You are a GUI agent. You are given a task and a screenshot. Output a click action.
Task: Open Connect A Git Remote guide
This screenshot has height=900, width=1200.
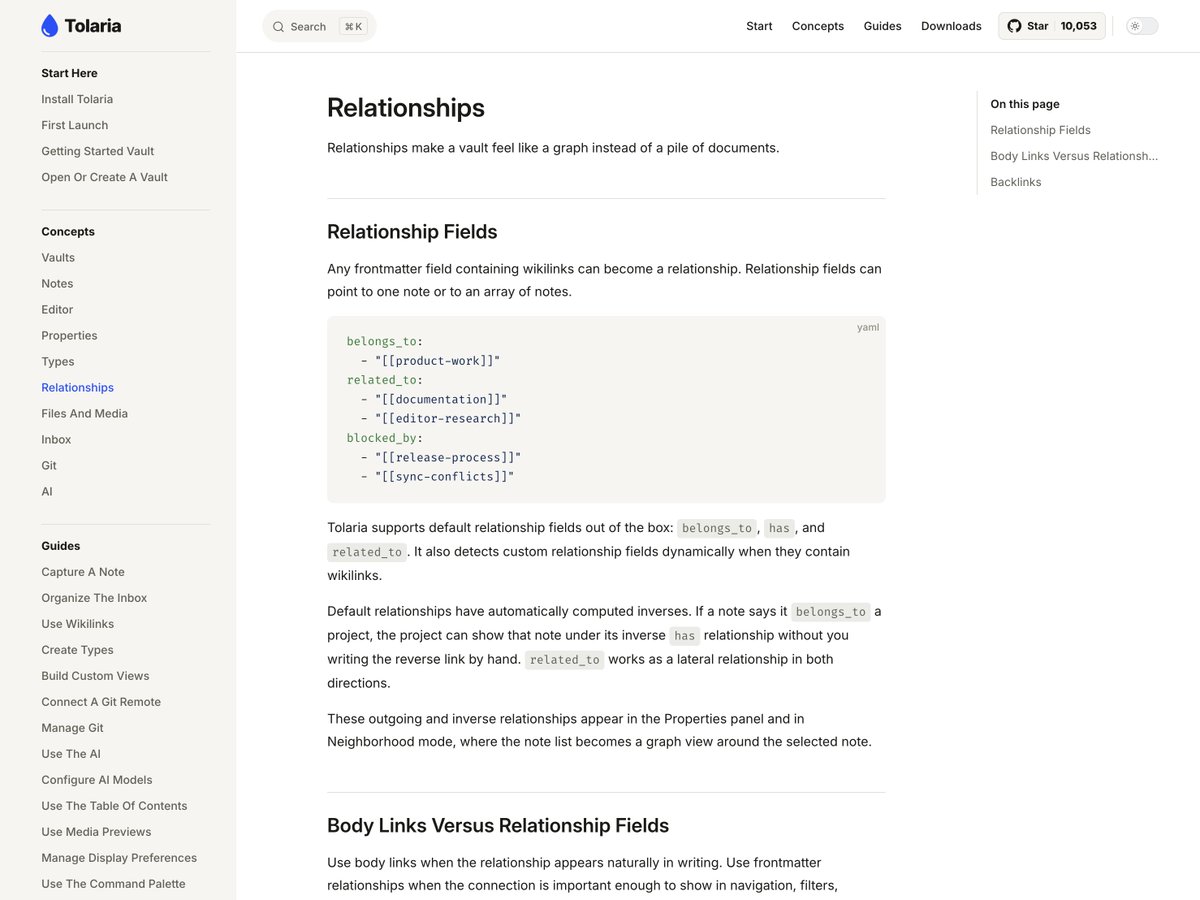point(101,702)
